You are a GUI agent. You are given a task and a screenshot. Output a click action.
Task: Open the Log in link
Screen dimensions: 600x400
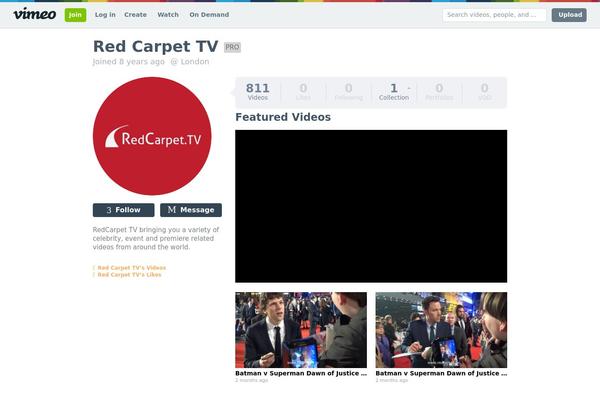pyautogui.click(x=105, y=15)
